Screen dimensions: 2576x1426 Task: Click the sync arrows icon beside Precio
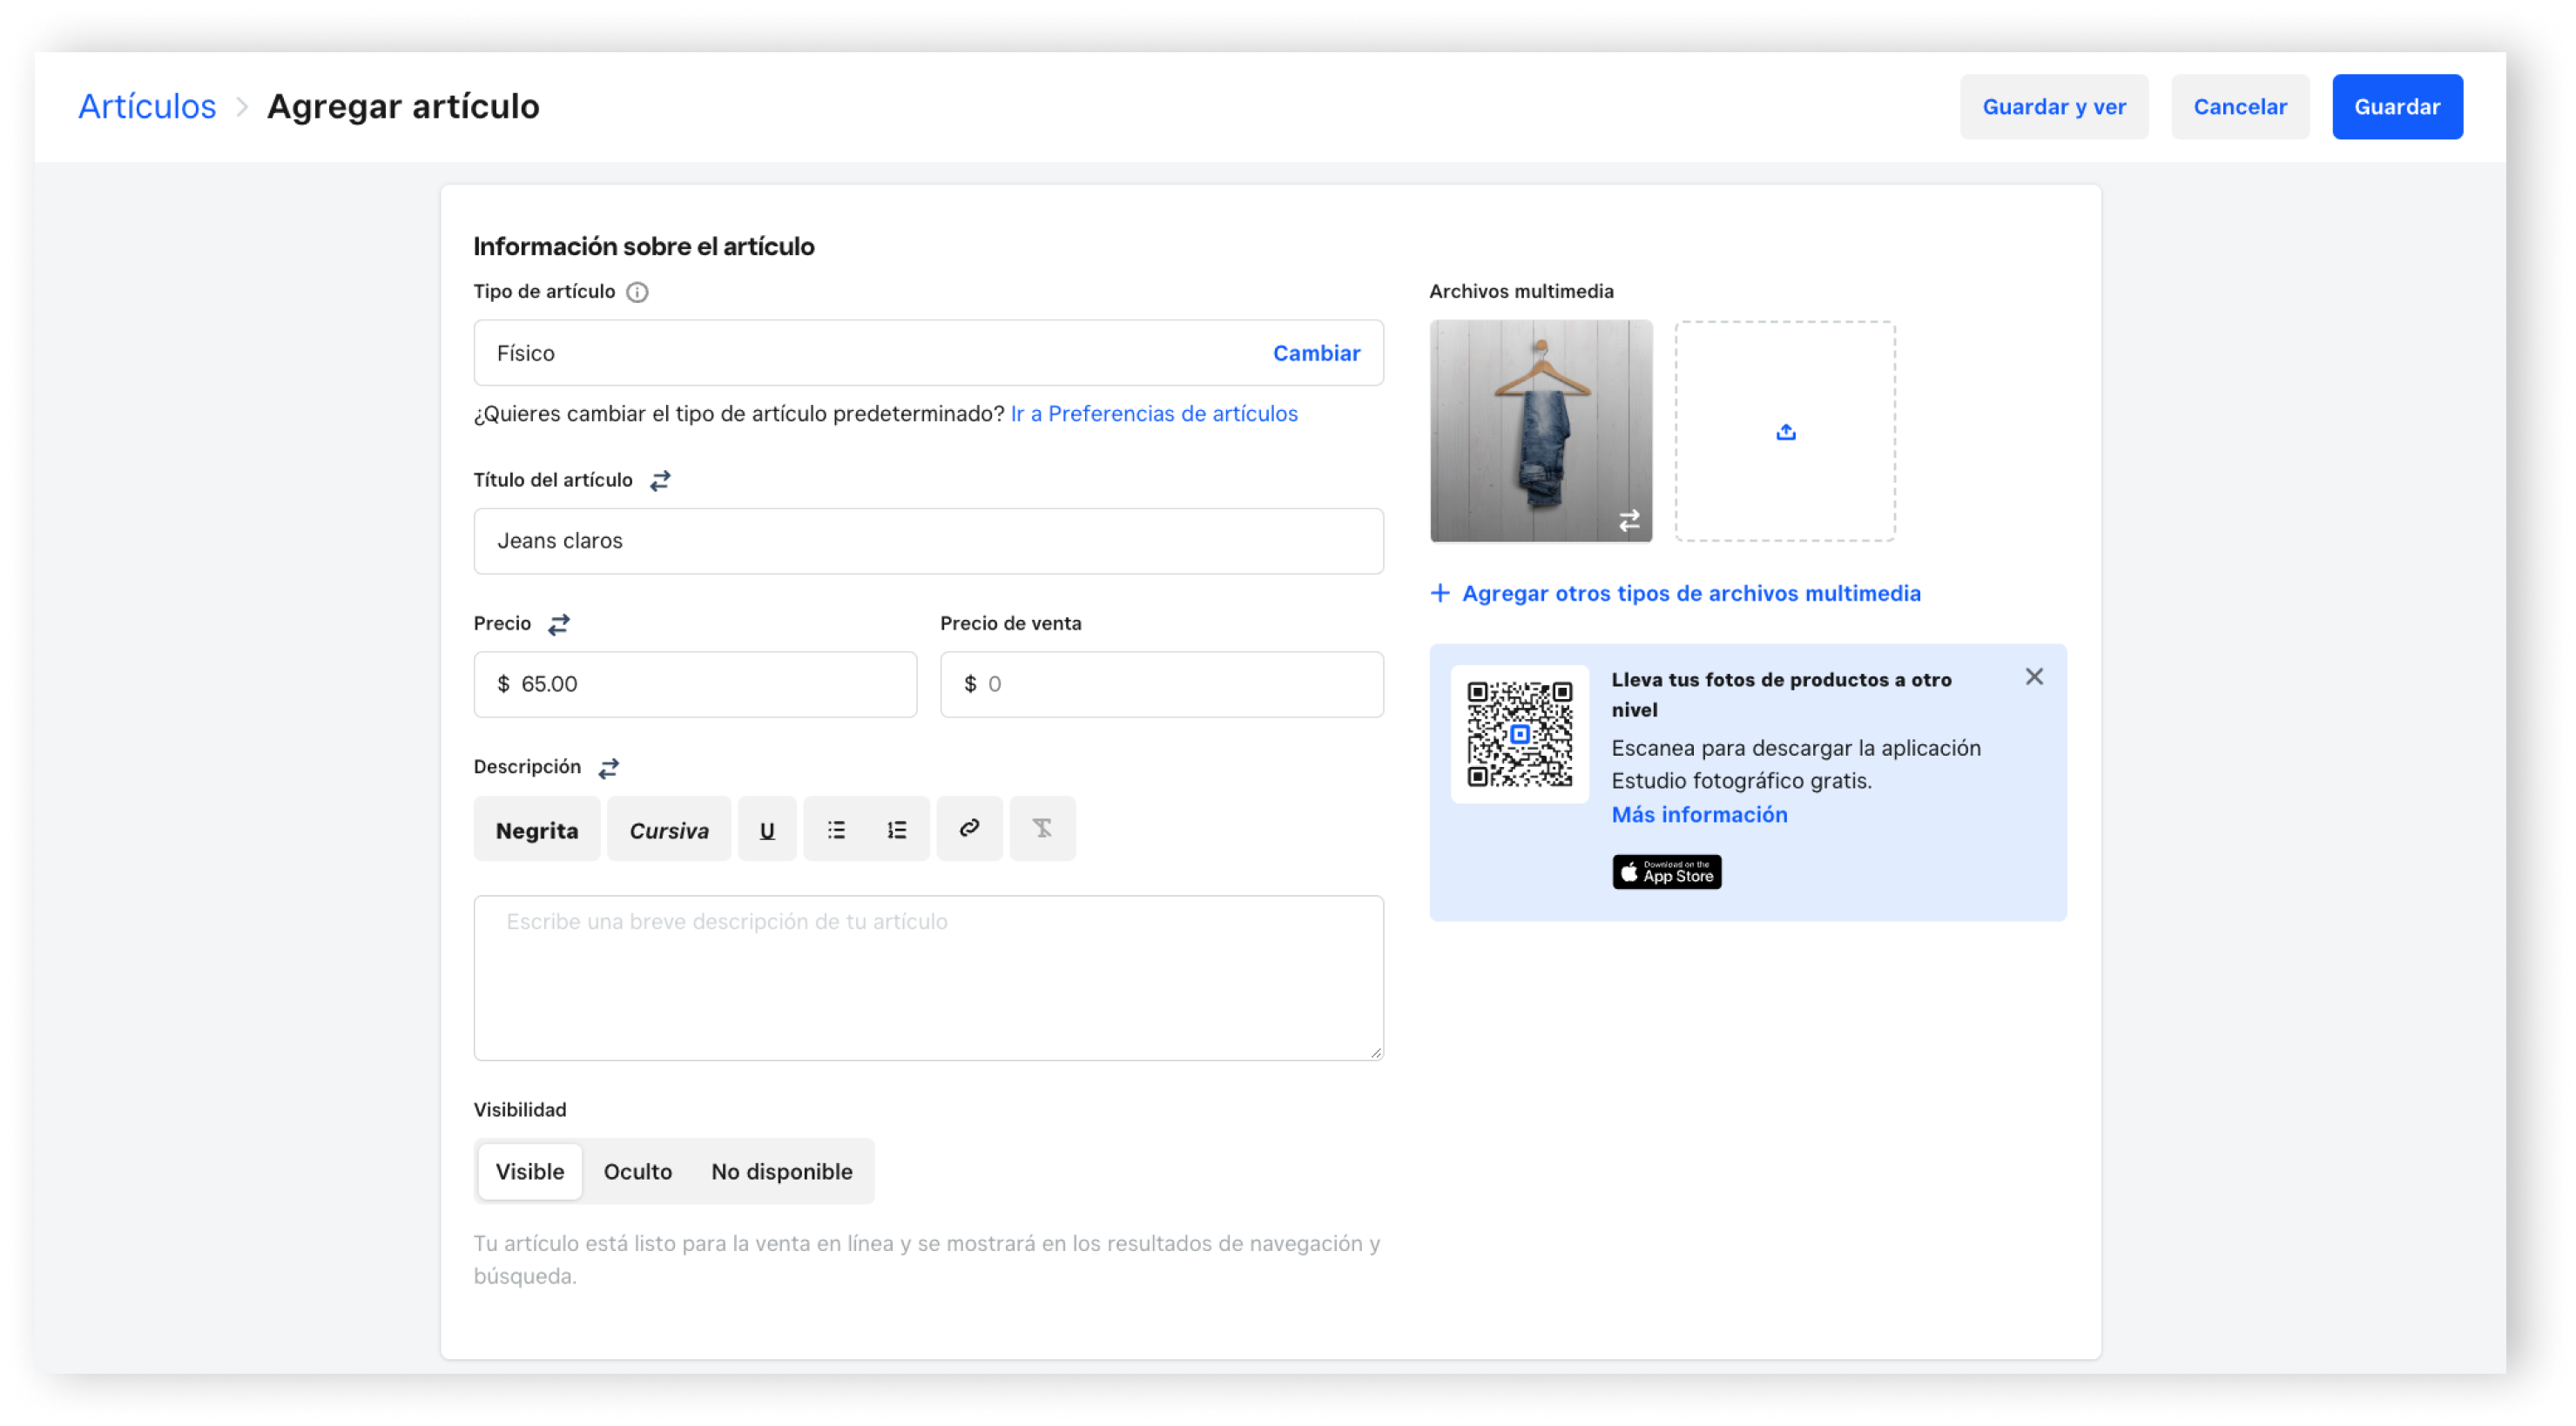[559, 624]
